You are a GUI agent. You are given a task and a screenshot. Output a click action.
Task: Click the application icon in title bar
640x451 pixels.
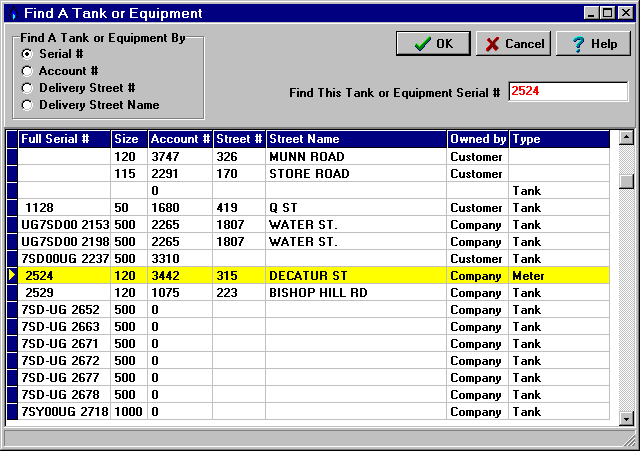[13, 14]
